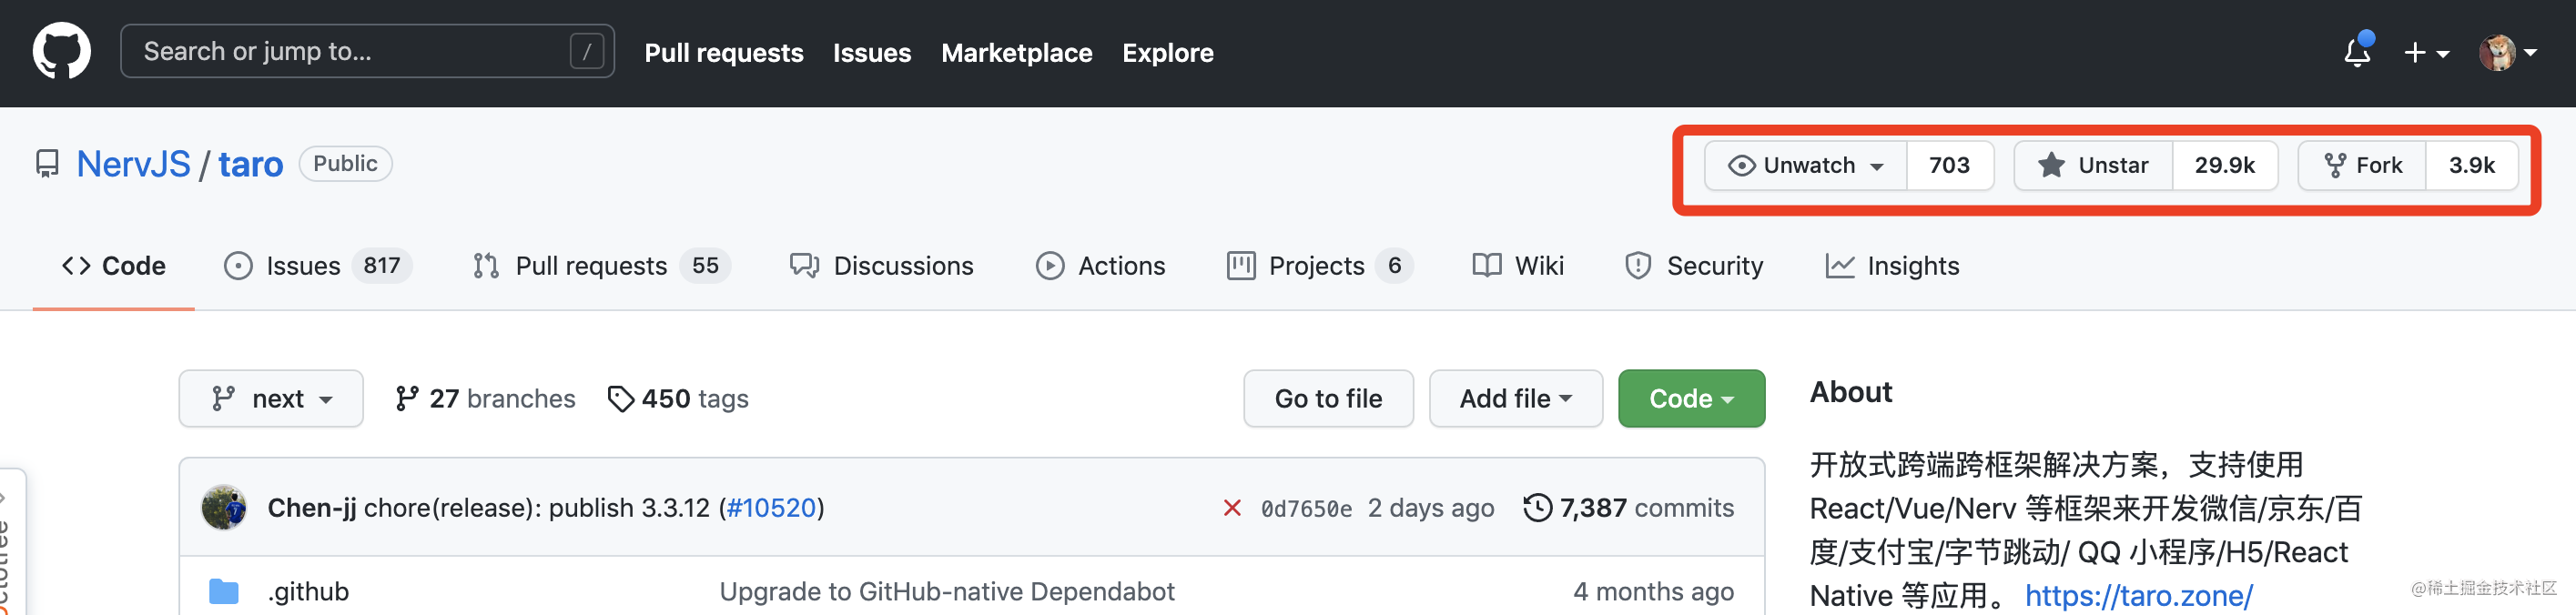Open pull request #10520
Screen dimensions: 2576x615
tap(771, 508)
